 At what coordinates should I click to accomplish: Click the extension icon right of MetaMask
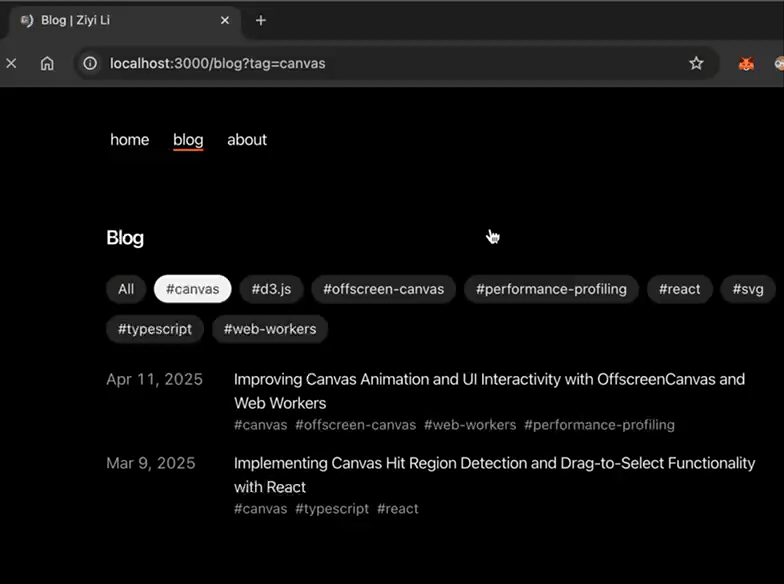(x=779, y=64)
